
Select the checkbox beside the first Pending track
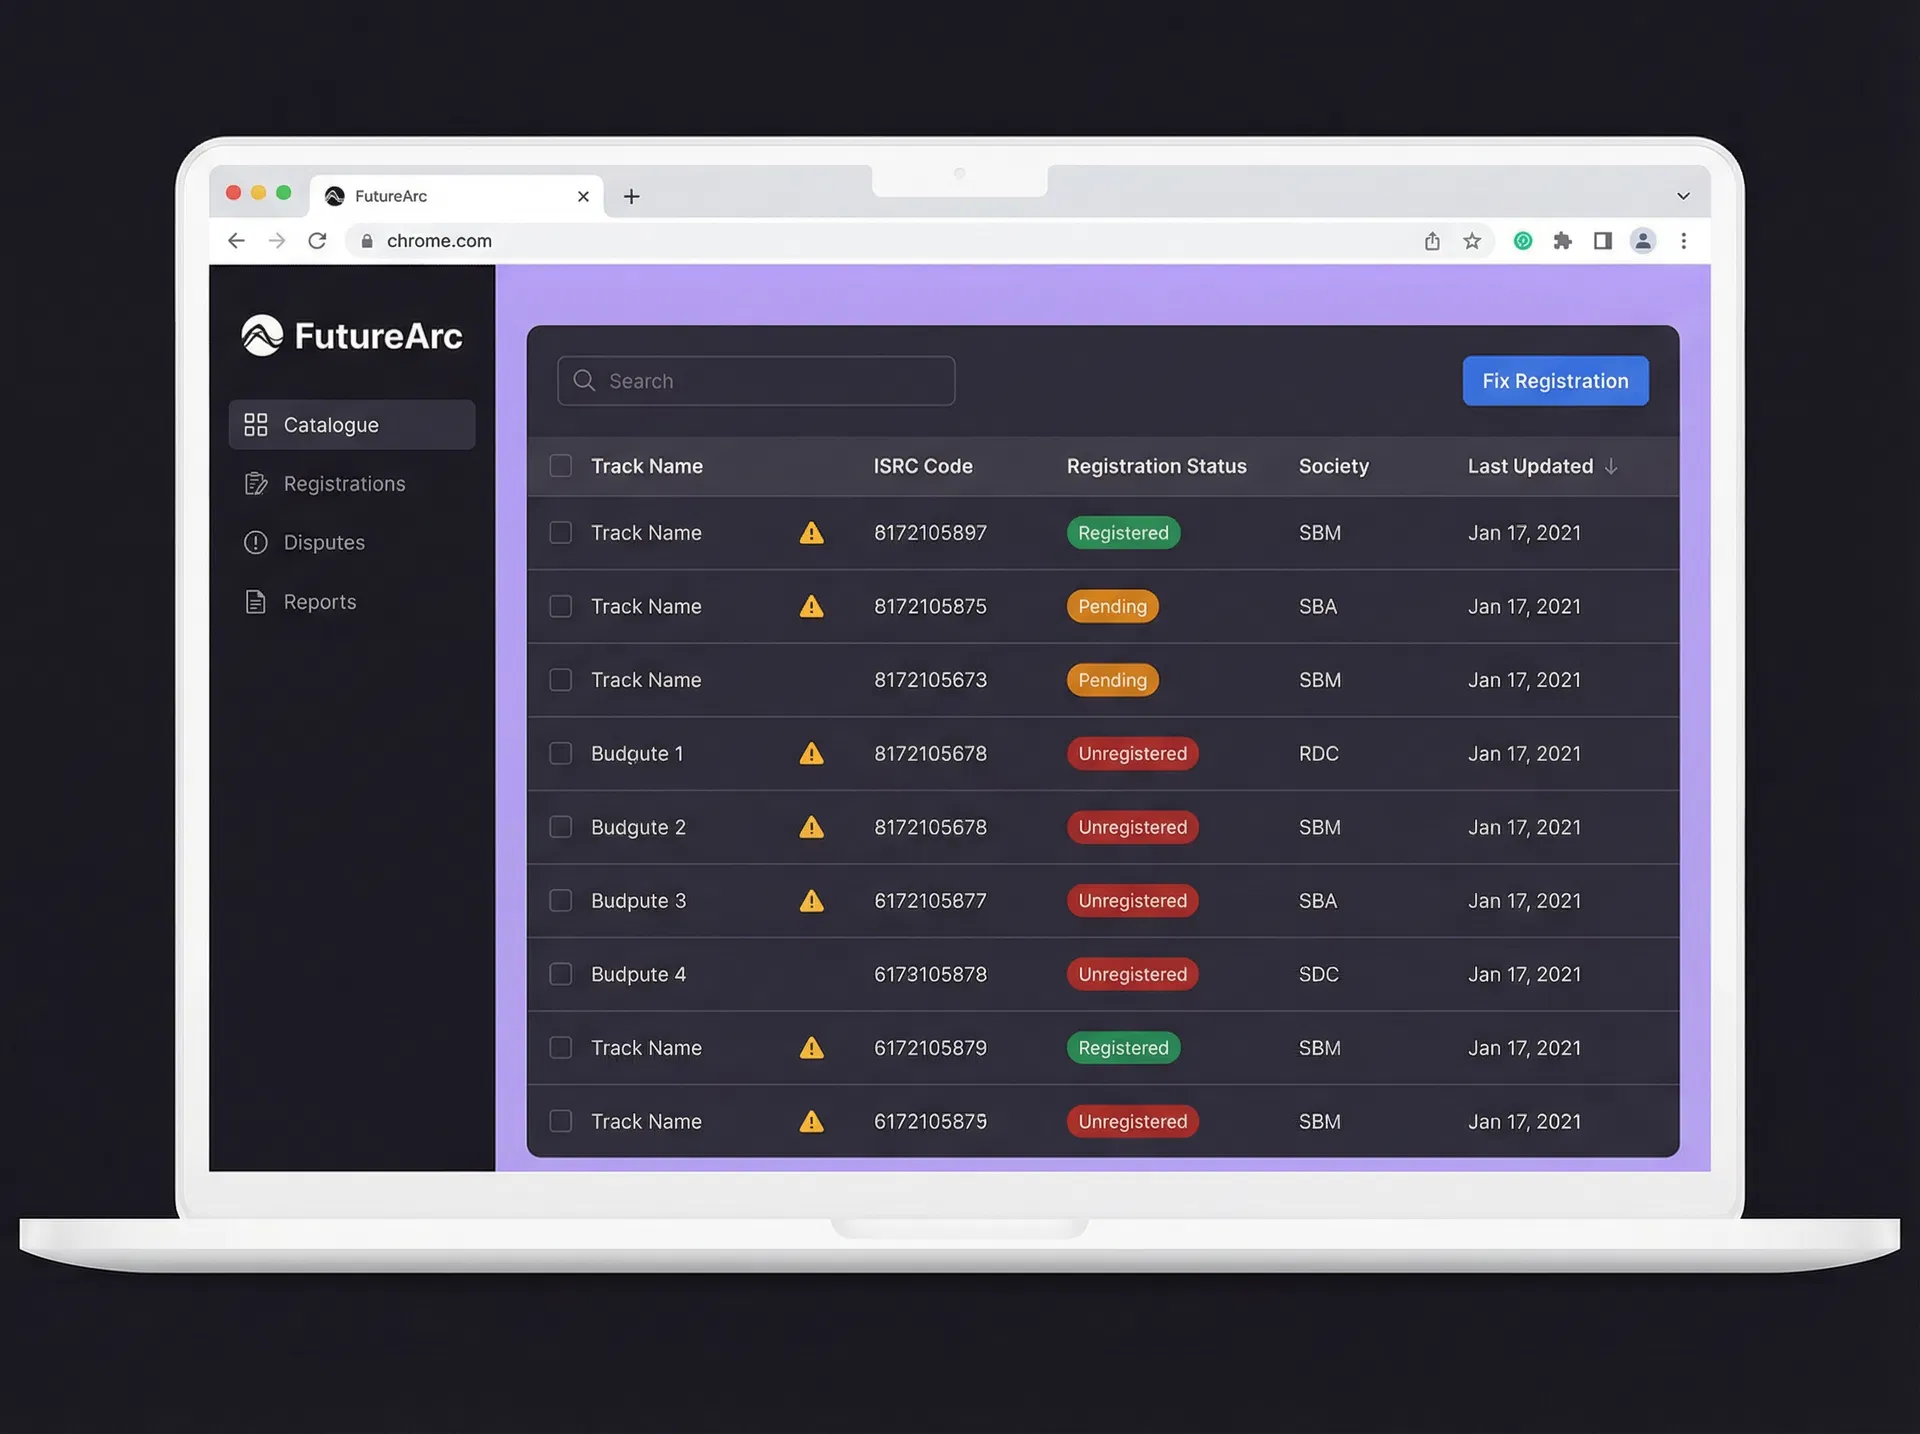point(560,606)
